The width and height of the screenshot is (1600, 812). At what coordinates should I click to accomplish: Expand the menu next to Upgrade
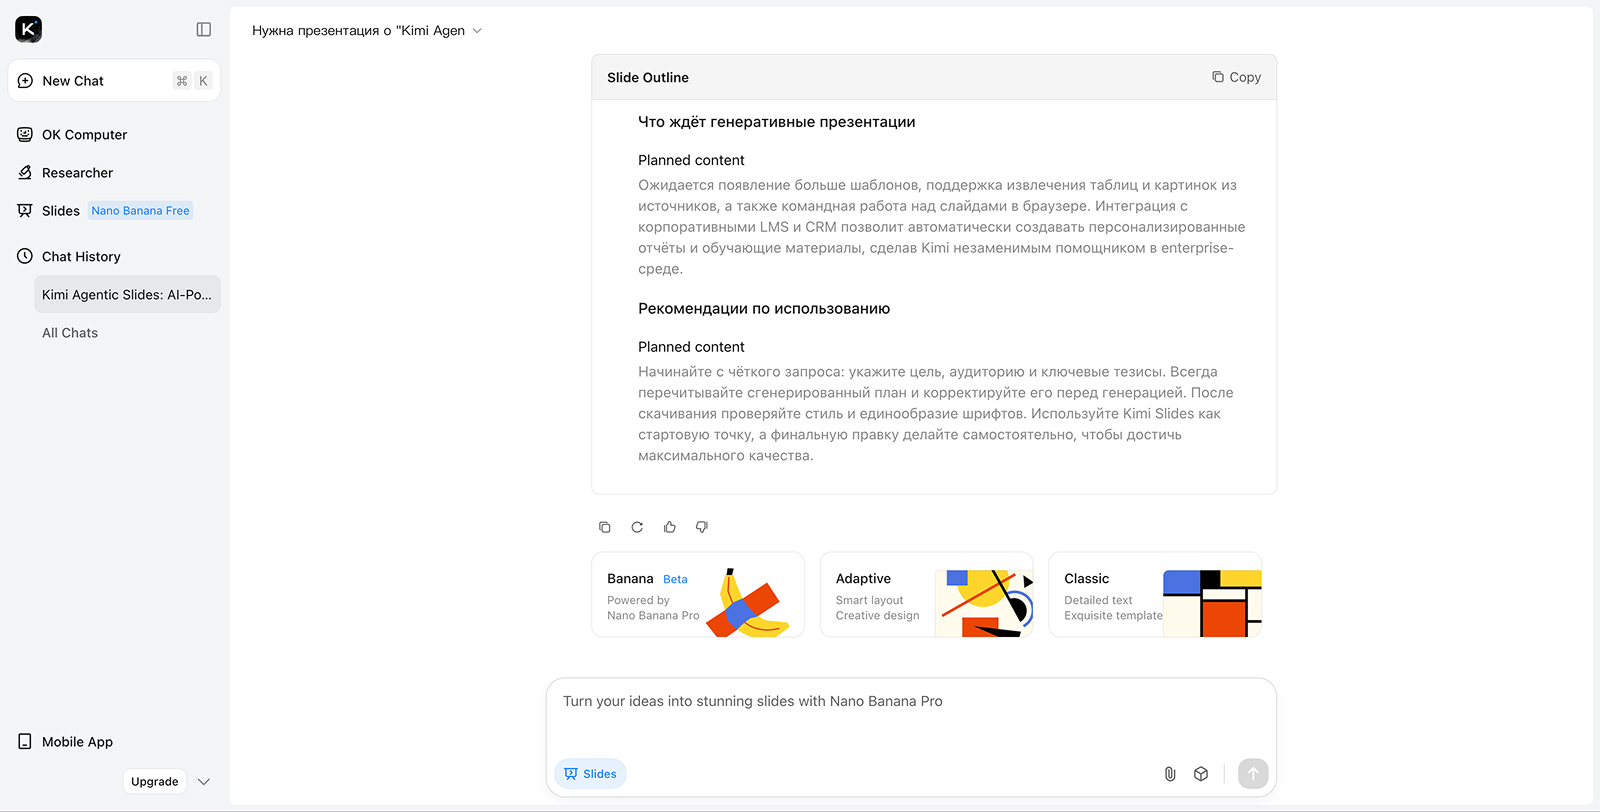point(204,782)
